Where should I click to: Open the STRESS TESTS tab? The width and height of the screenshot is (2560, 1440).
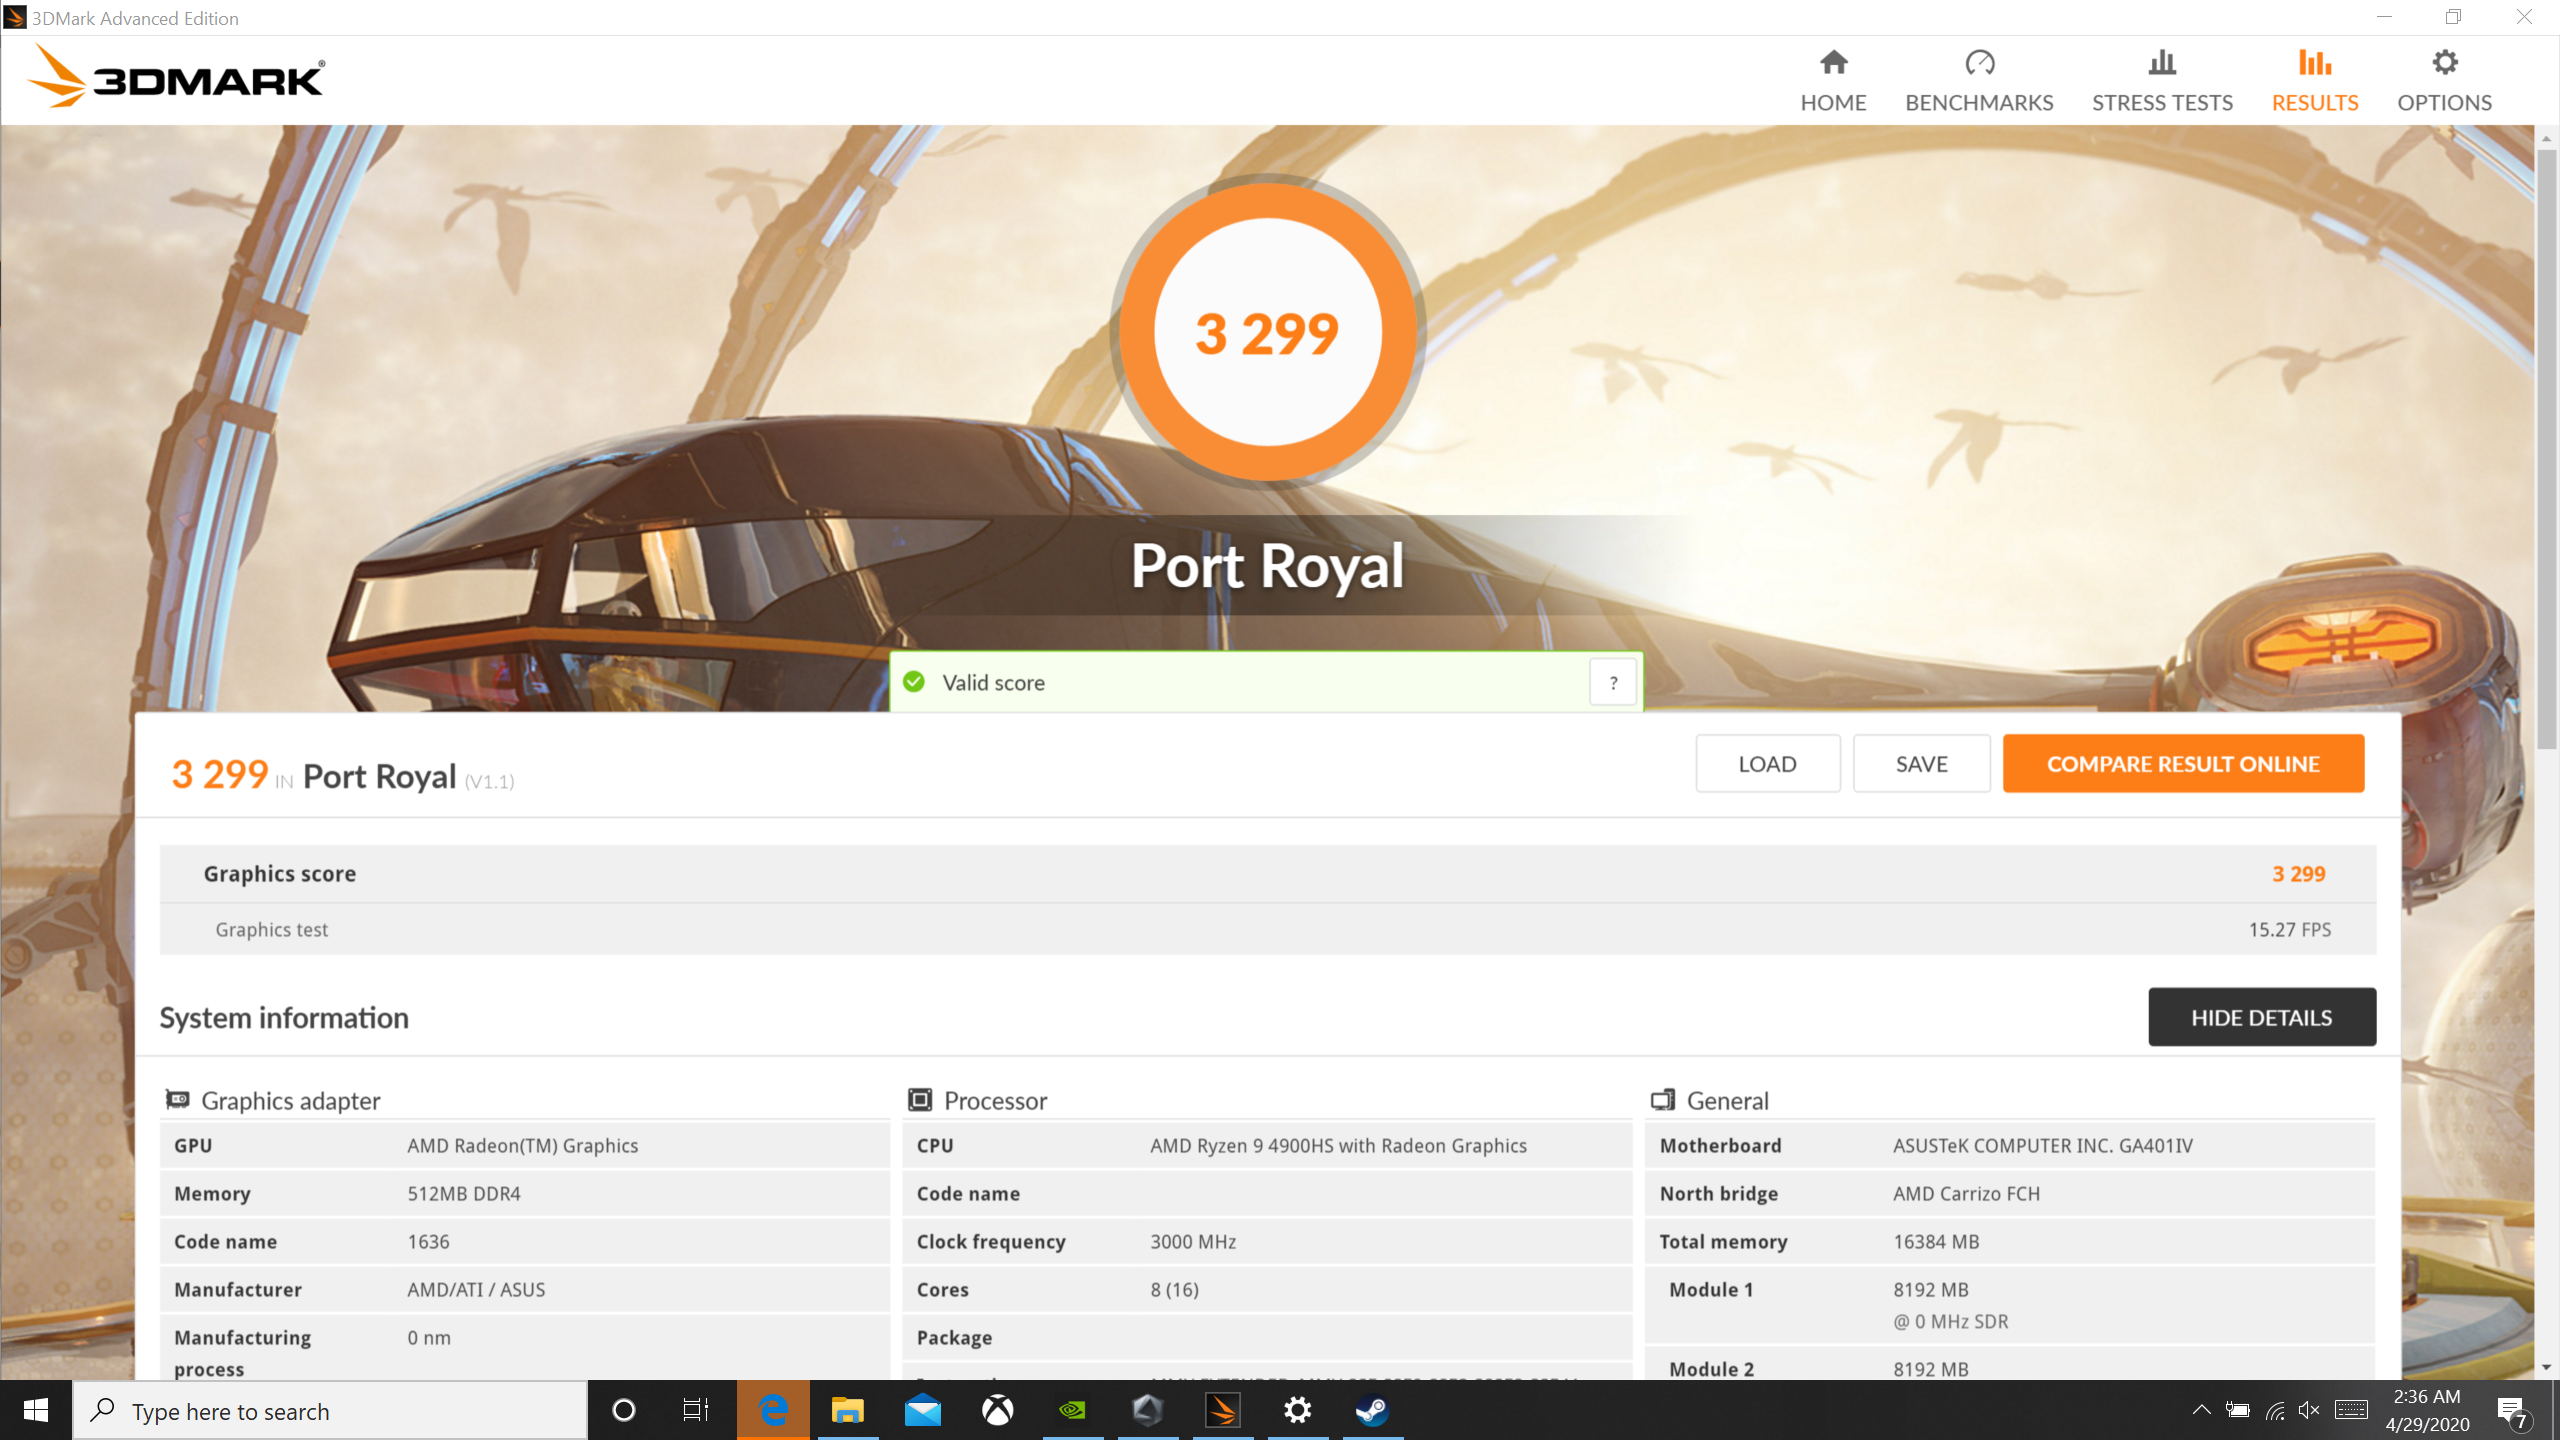point(2162,82)
